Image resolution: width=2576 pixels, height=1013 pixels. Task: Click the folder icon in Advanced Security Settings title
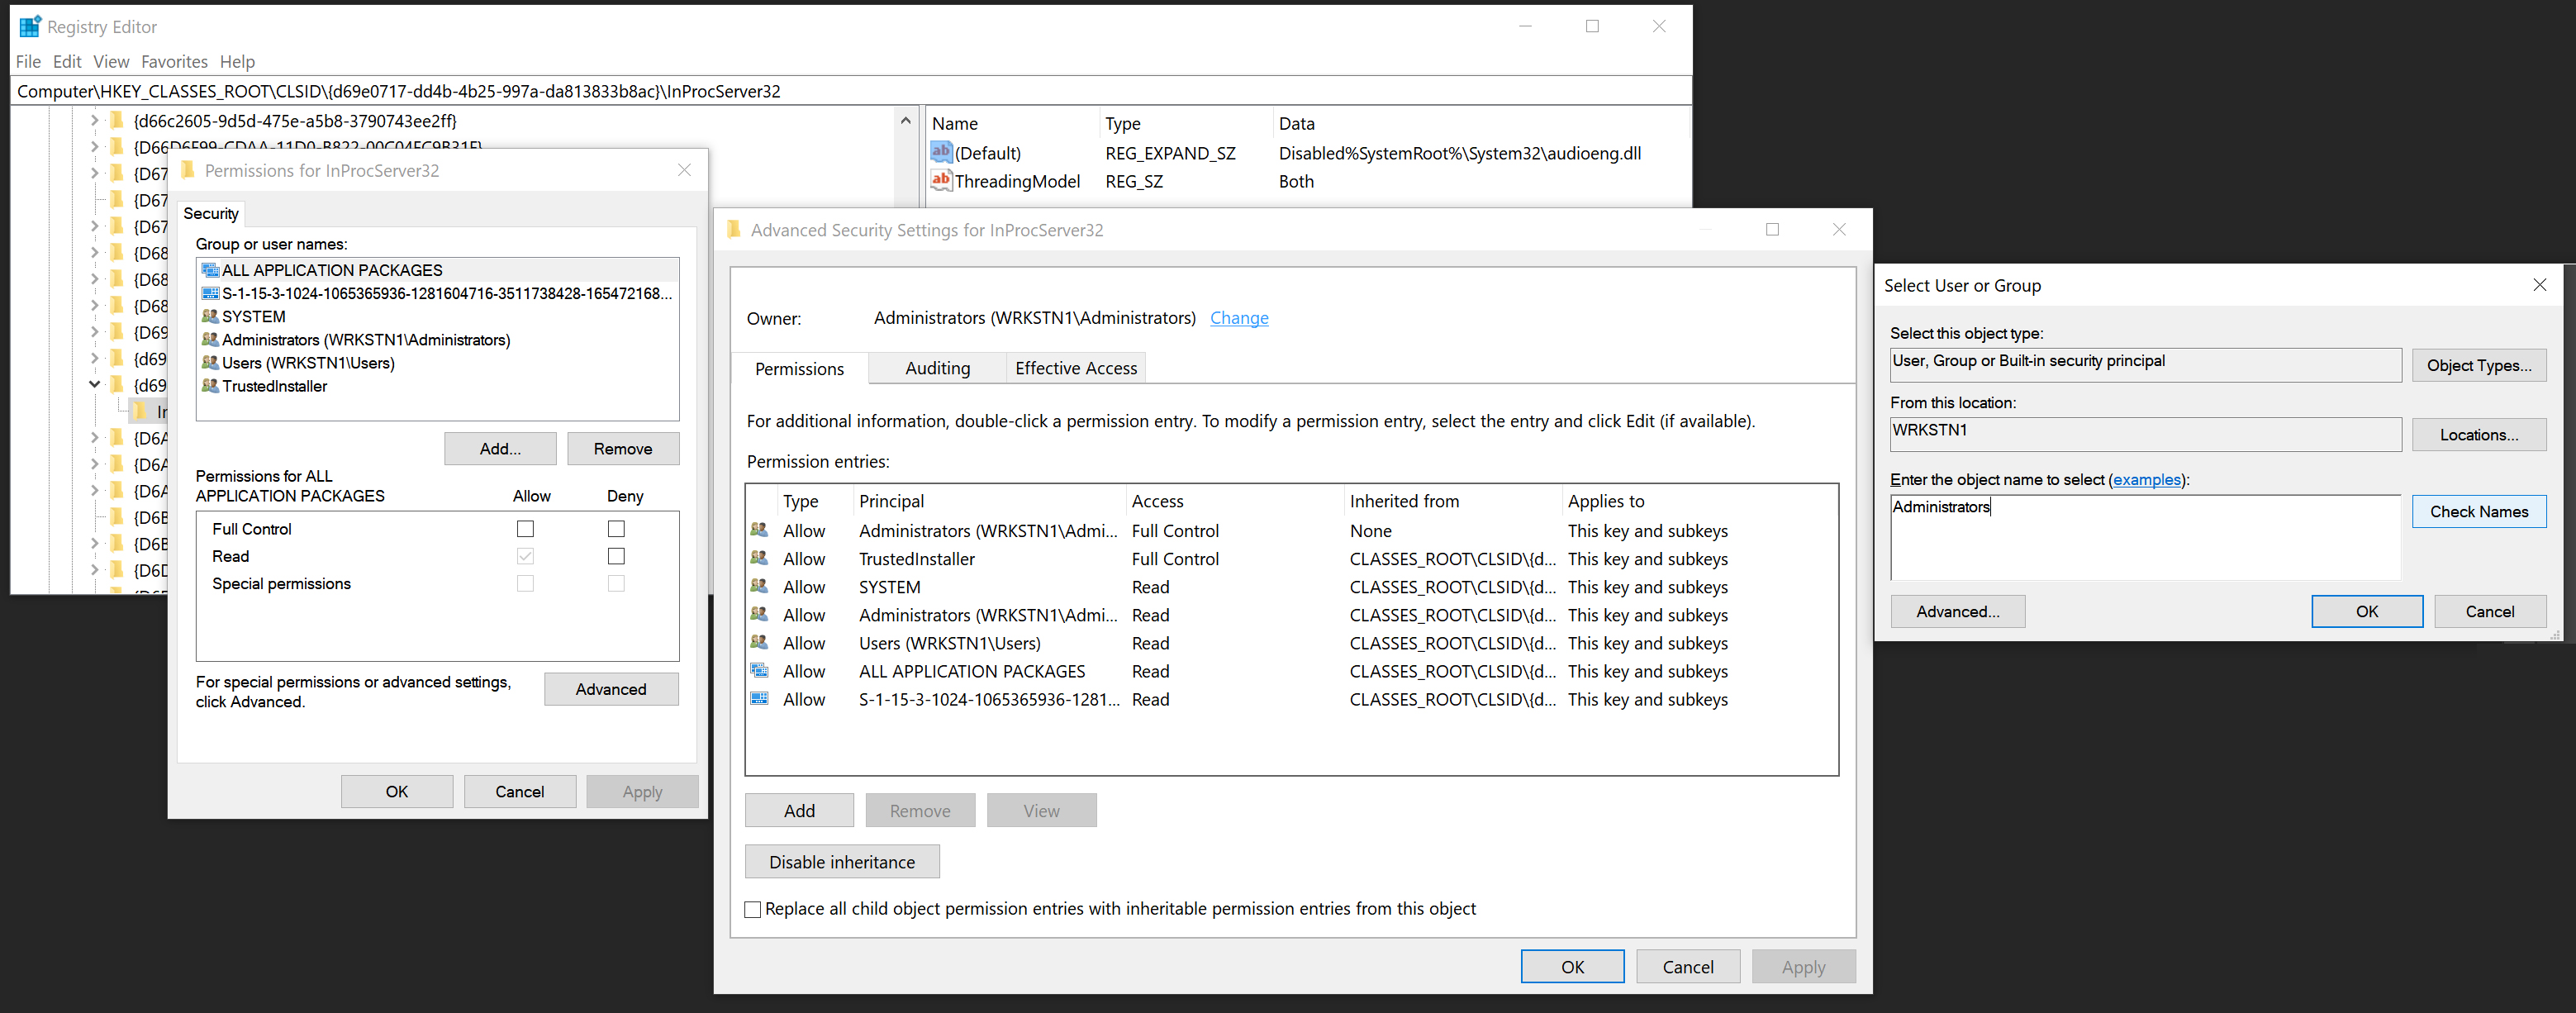733,230
